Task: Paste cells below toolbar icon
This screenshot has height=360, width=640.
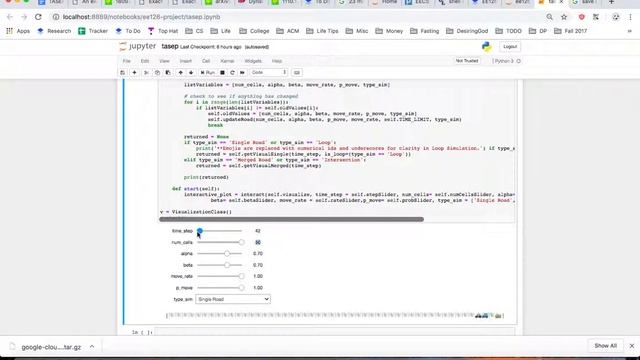Action: (168, 72)
